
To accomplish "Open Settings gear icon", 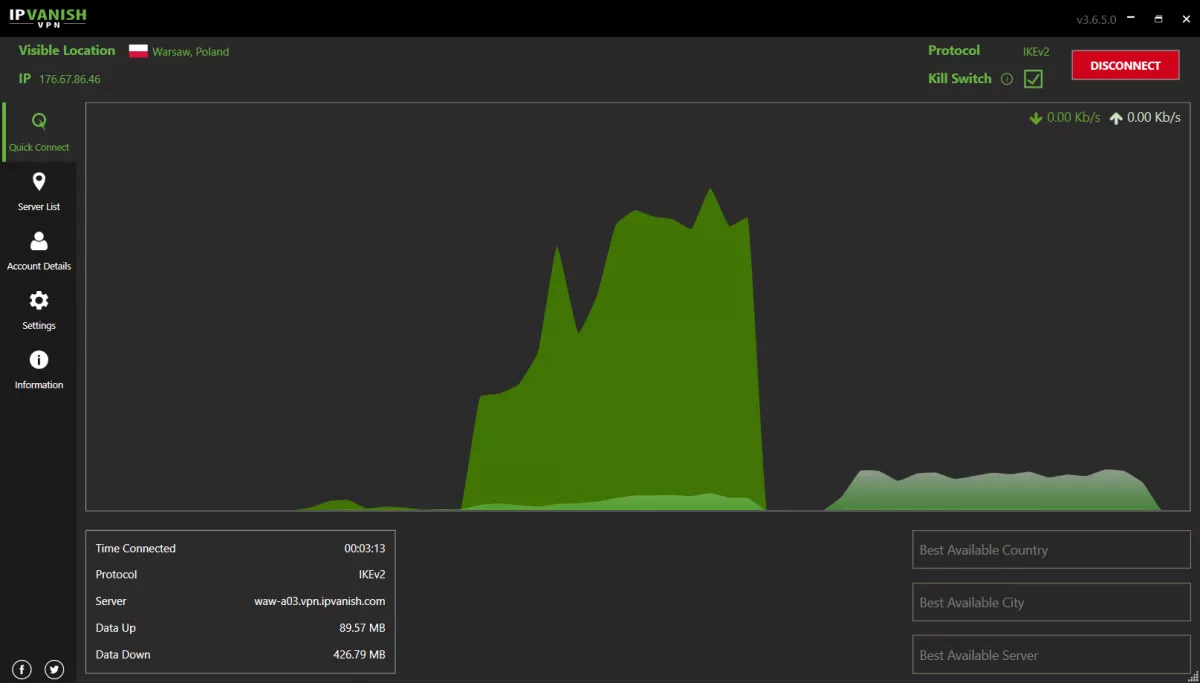I will pyautogui.click(x=39, y=300).
